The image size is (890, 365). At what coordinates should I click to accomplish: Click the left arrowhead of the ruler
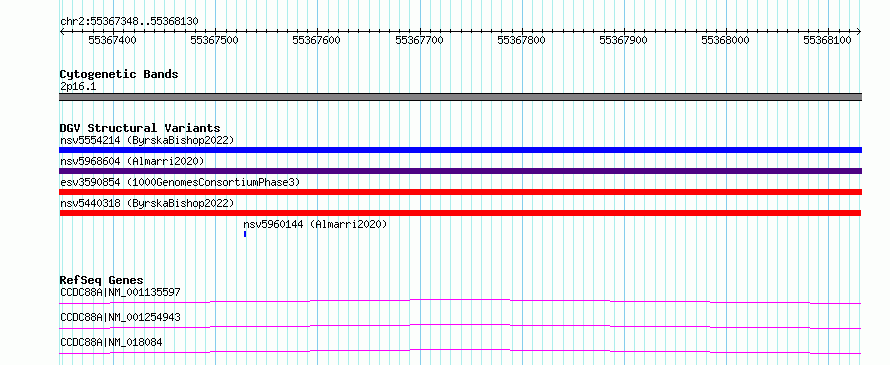click(x=62, y=31)
